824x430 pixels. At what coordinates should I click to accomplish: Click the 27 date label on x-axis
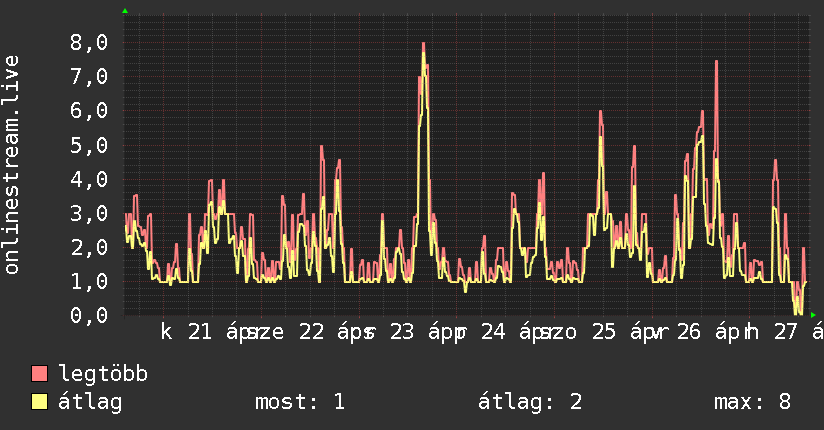click(786, 332)
